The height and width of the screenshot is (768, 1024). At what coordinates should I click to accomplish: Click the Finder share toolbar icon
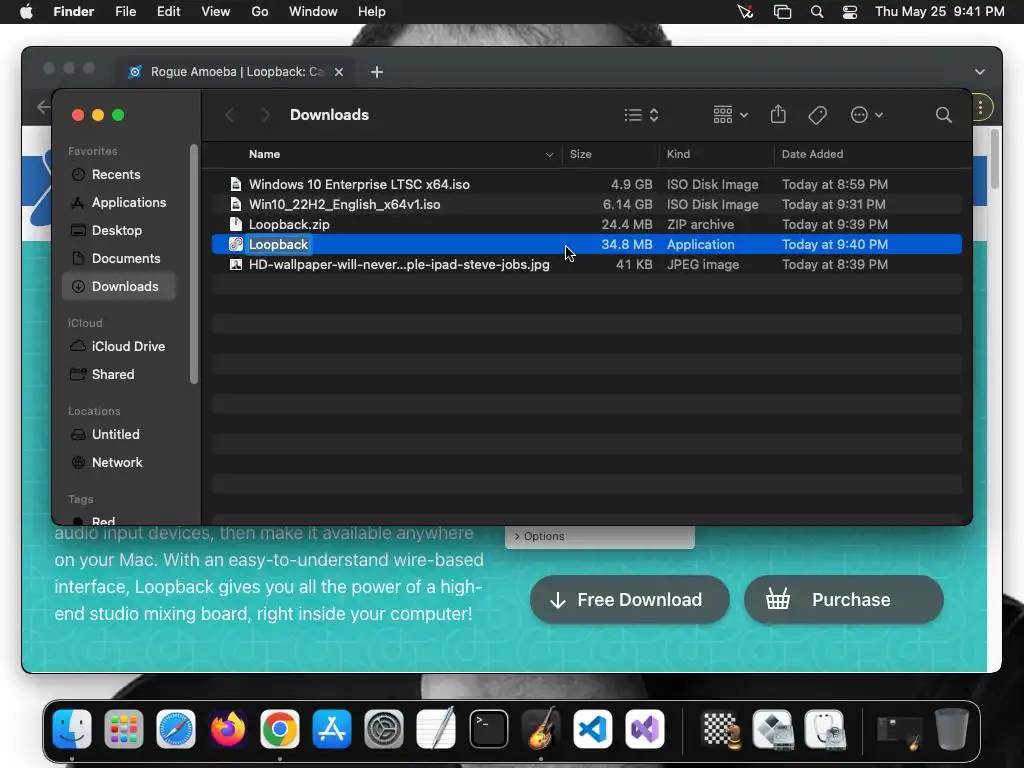pos(778,114)
